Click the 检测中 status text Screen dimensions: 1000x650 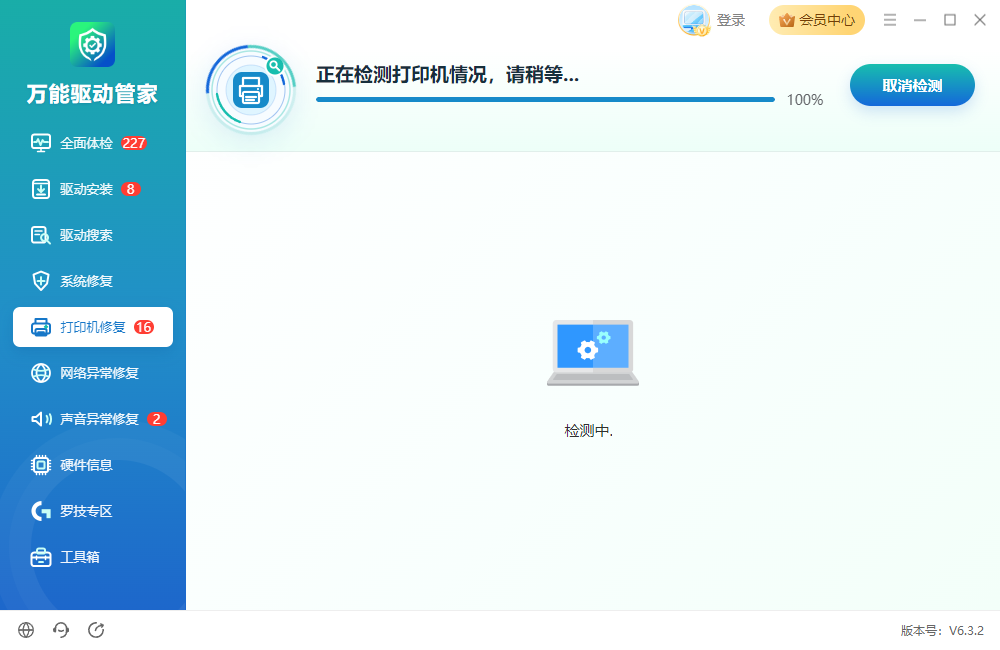(589, 431)
